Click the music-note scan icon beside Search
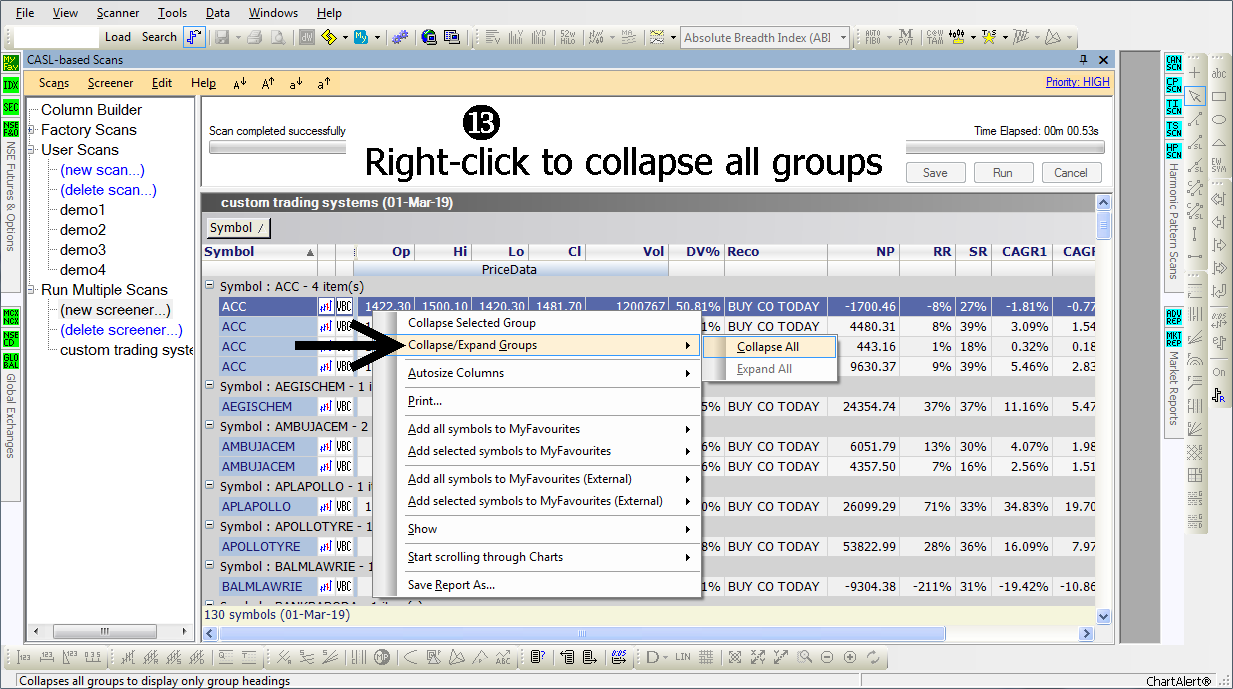The image size is (1233, 689). (x=195, y=37)
